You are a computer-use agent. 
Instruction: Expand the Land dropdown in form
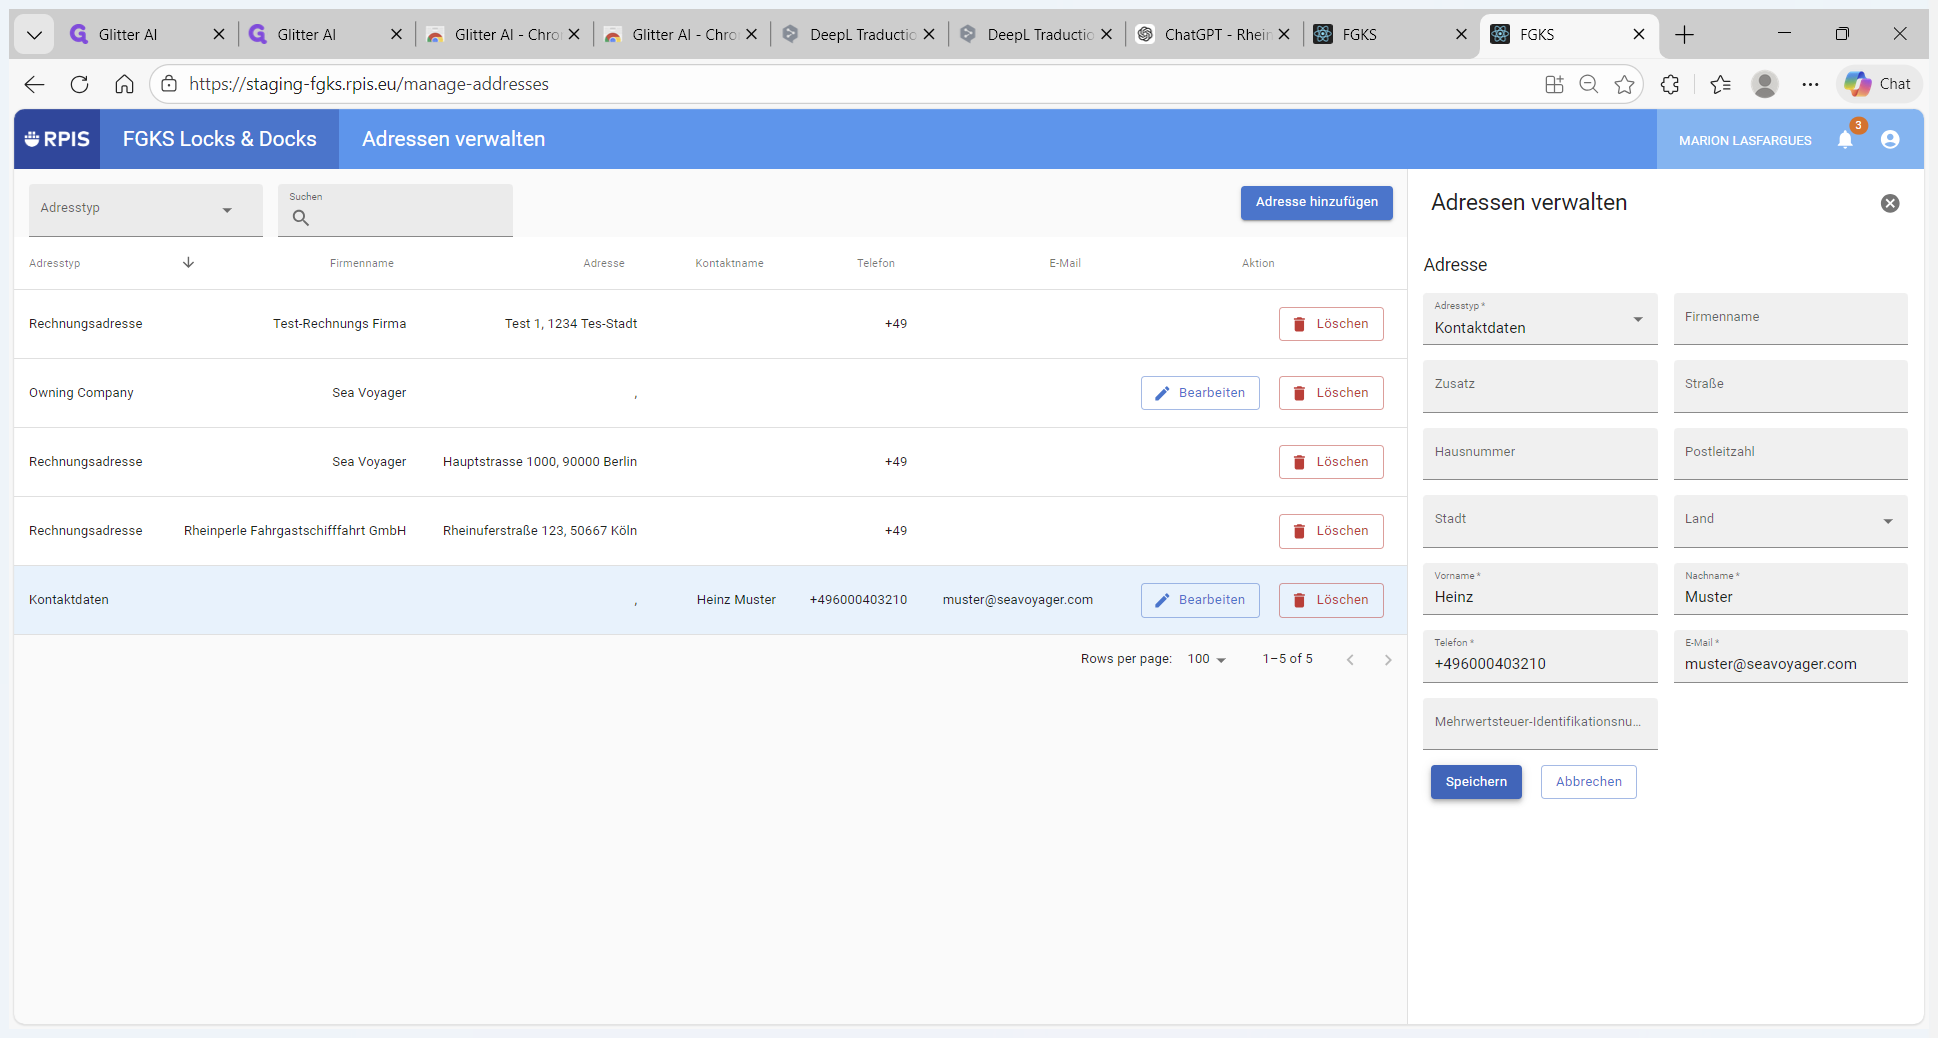point(1887,521)
